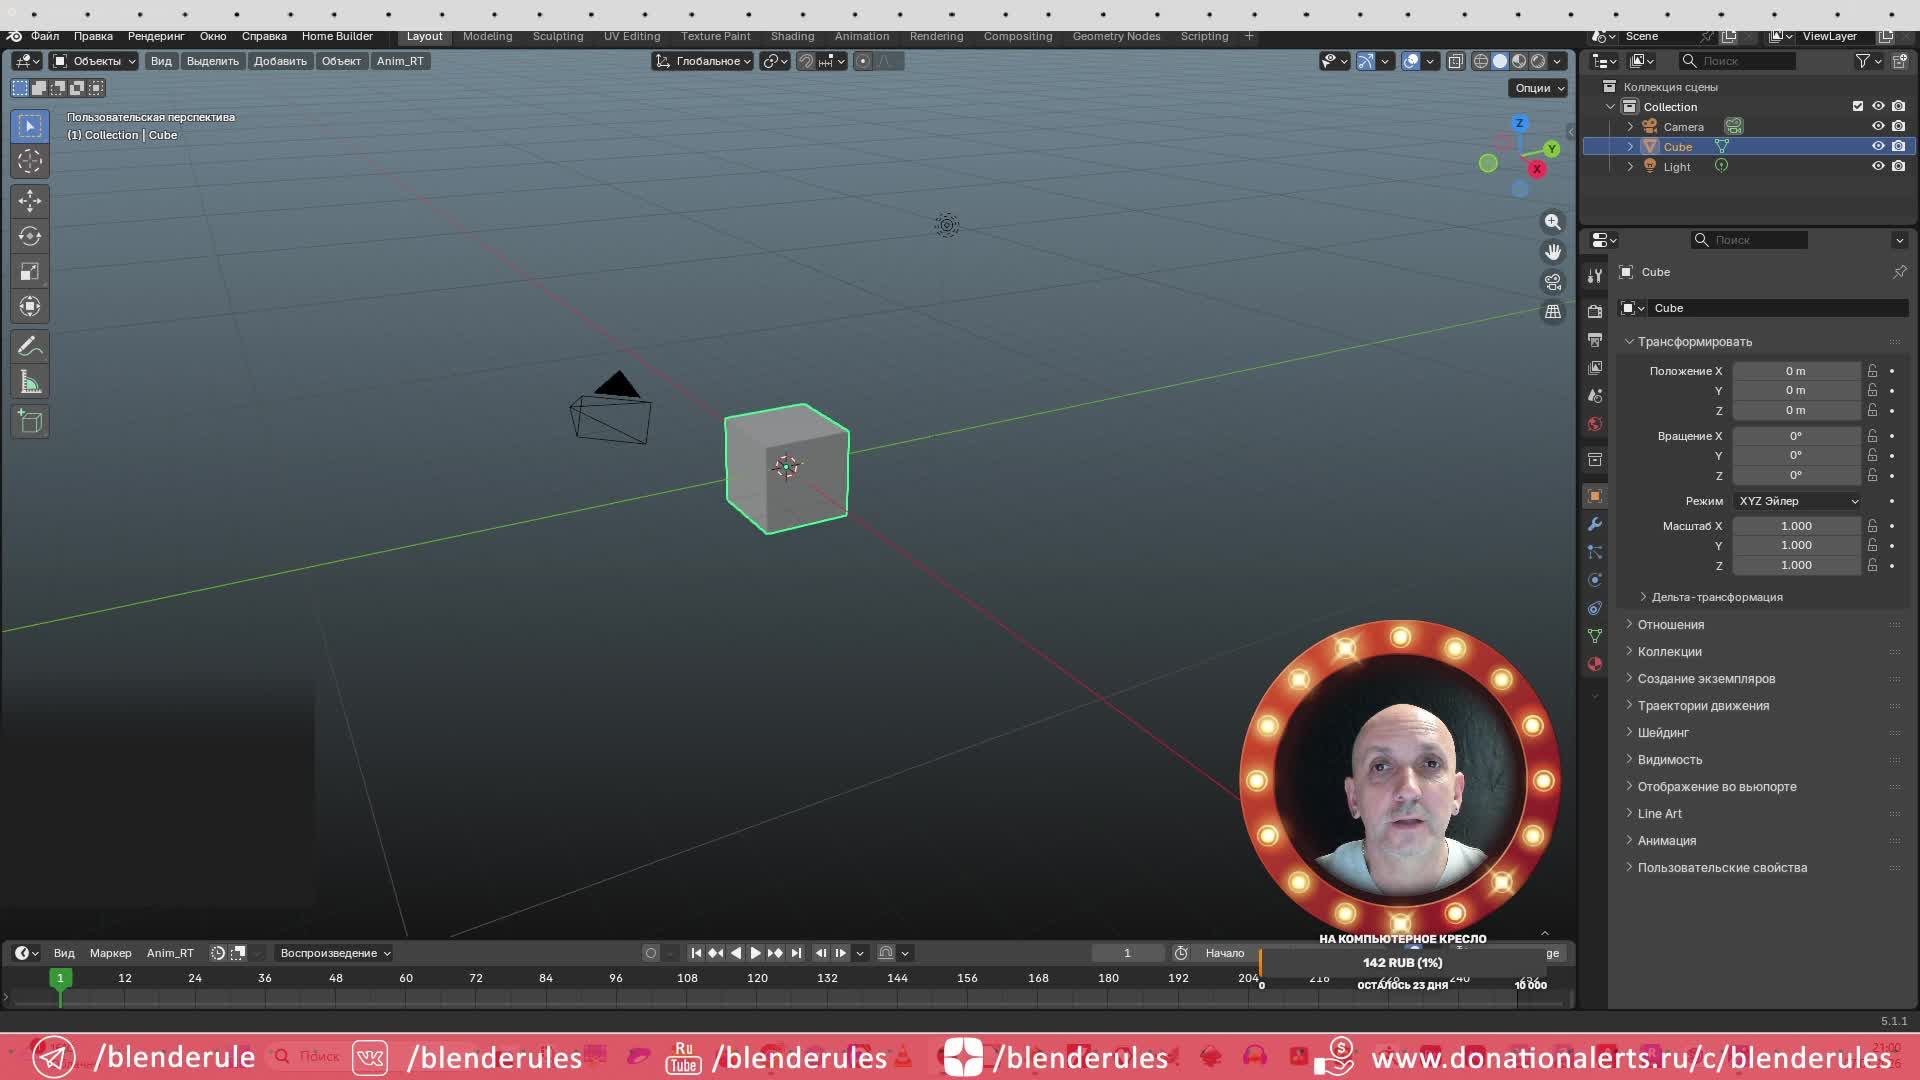Switch to Geometry Nodes workspace tab
This screenshot has width=1920, height=1080.
click(1116, 36)
